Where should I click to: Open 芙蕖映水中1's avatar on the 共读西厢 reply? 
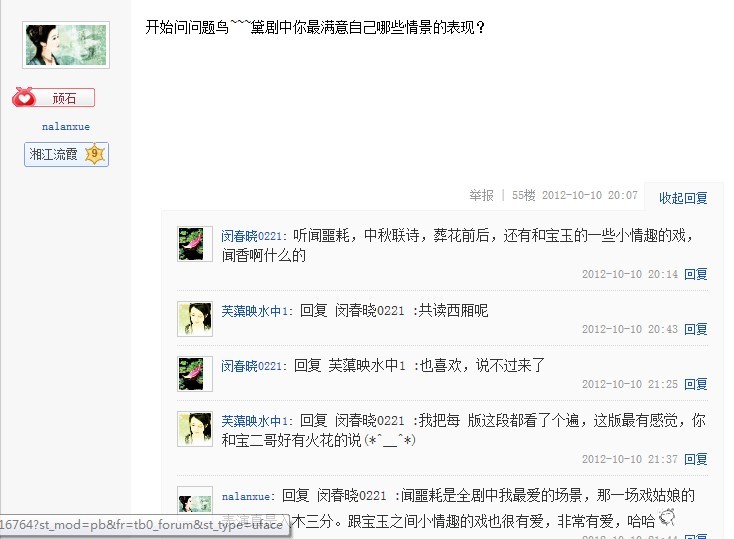(195, 319)
